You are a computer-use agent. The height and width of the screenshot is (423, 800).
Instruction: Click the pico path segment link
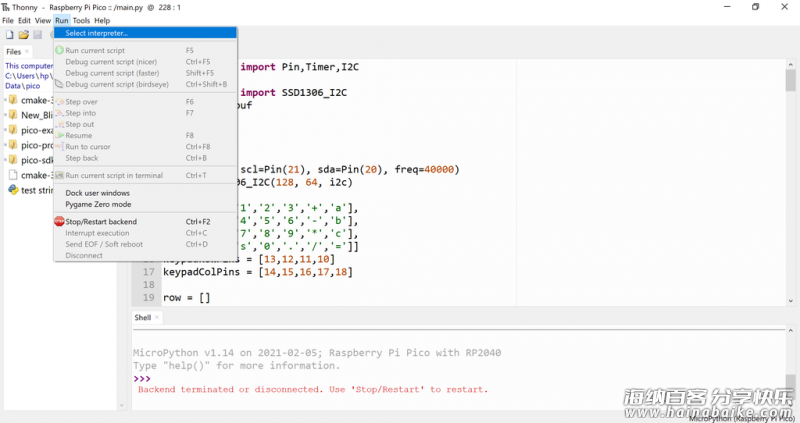click(x=33, y=86)
